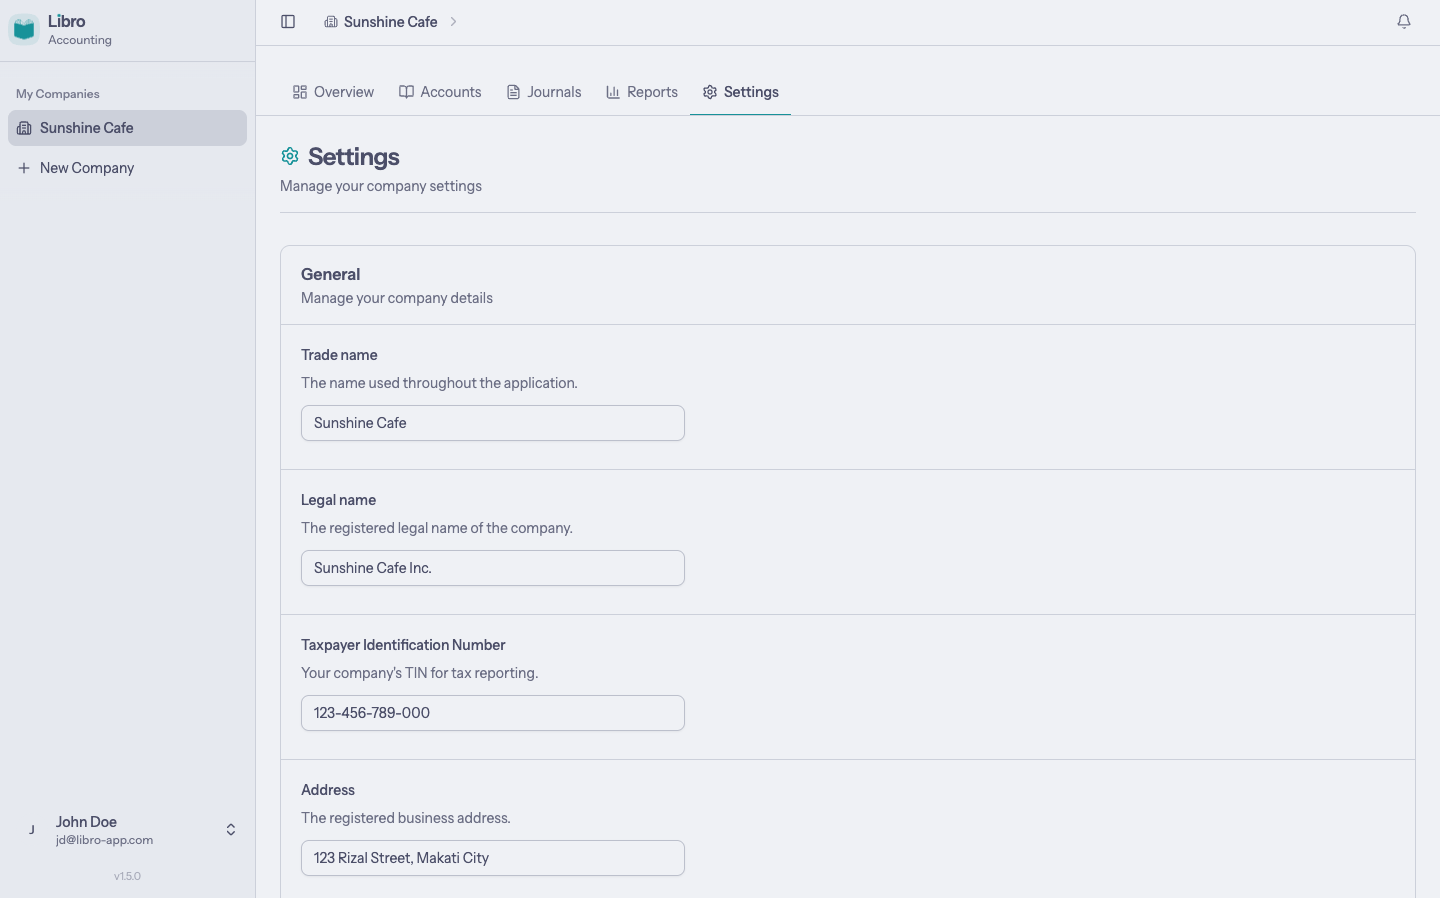
Task: Go to the Journals tab
Action: coord(544,92)
